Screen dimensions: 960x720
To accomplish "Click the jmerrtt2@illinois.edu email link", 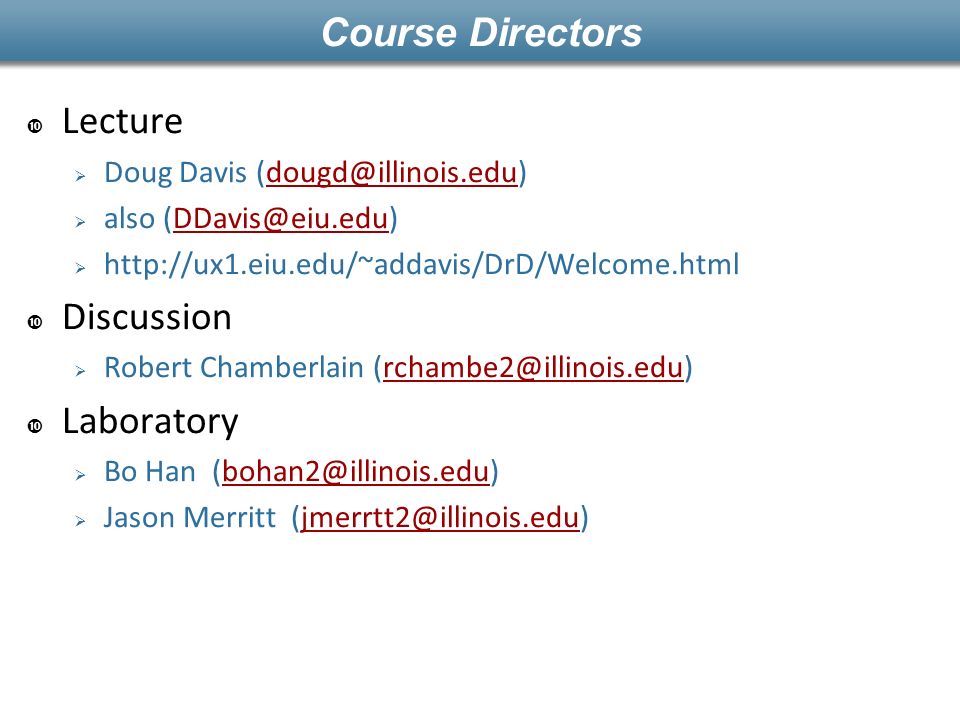I will pos(440,517).
